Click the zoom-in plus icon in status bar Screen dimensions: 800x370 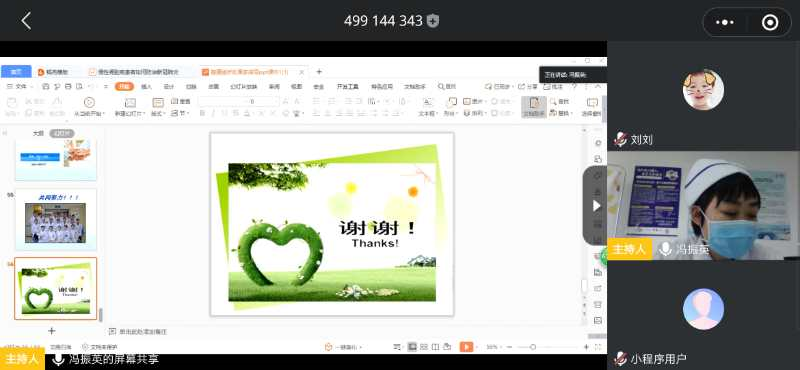[586, 347]
